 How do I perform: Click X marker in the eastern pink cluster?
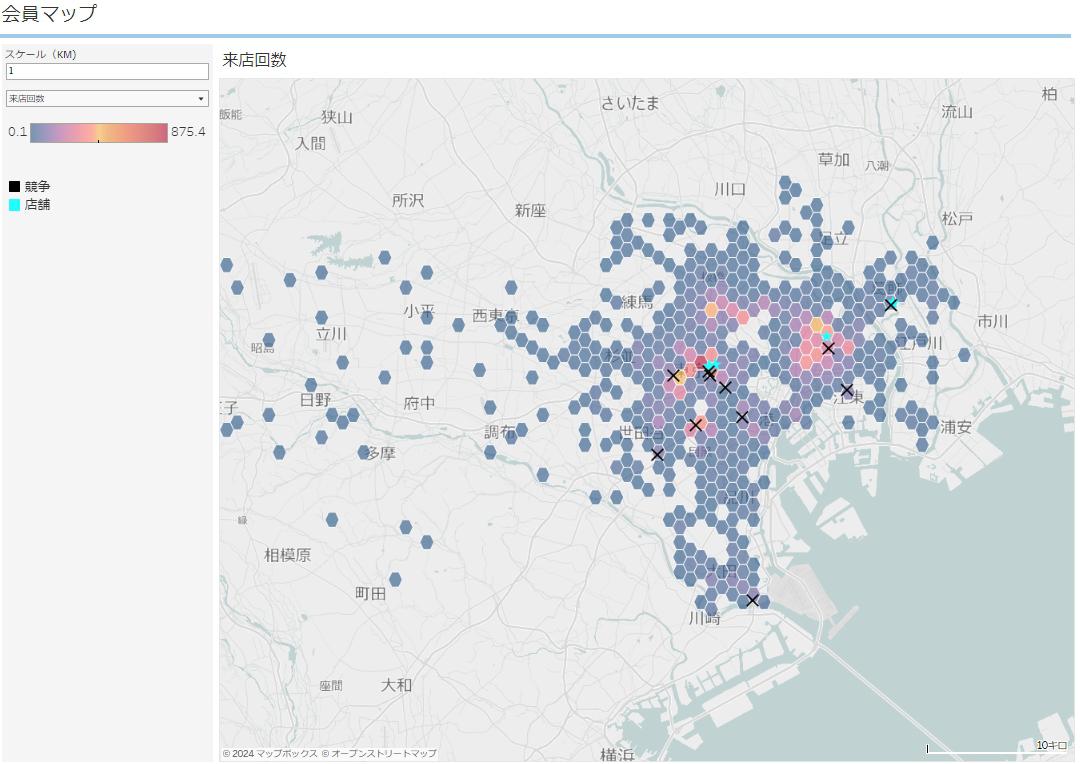click(828, 348)
